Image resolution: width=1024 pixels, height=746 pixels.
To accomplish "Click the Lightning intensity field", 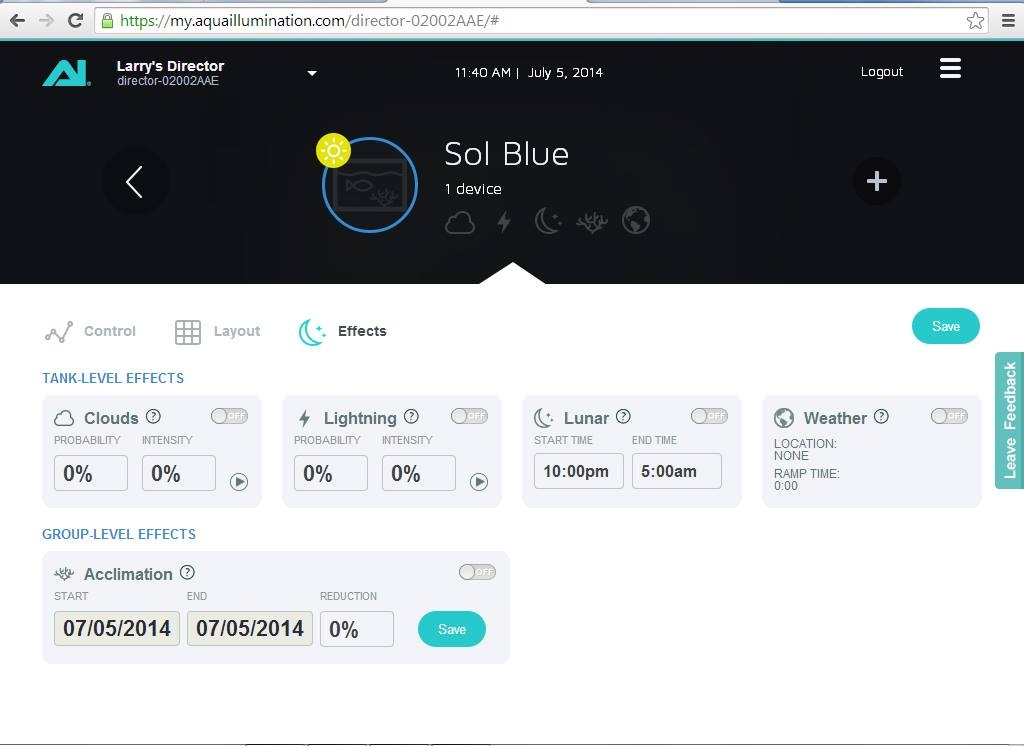I will pyautogui.click(x=419, y=473).
